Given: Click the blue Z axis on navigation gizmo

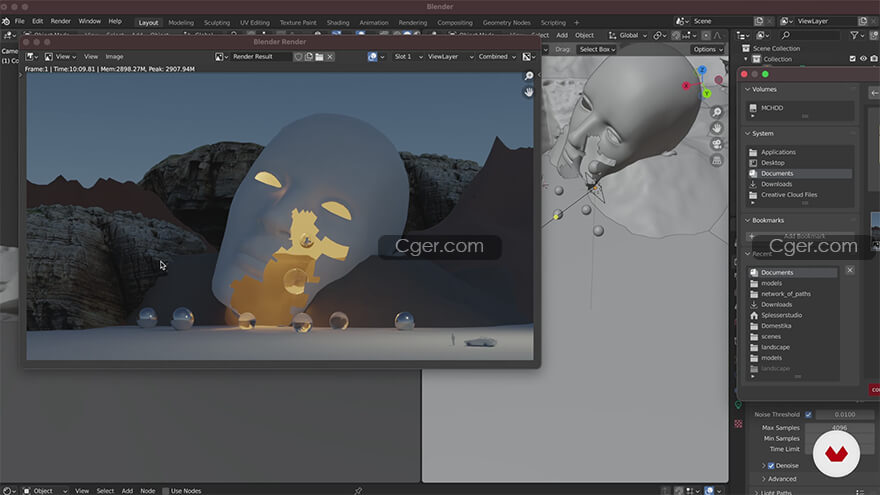Looking at the screenshot, I should click(702, 70).
